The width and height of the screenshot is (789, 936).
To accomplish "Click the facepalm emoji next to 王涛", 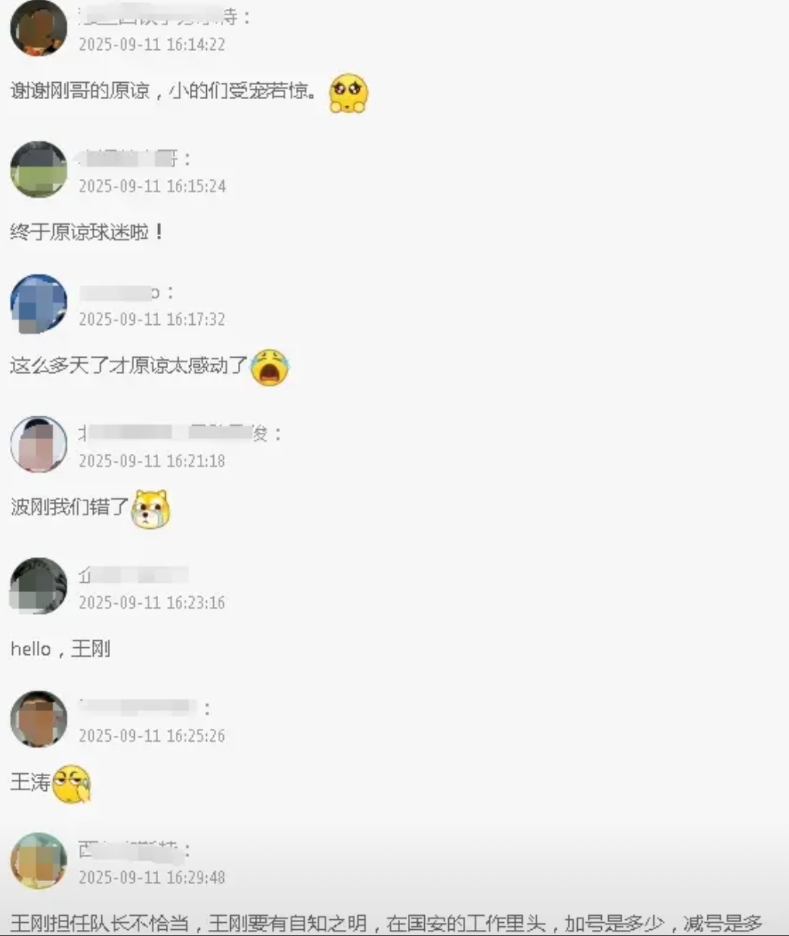I will pos(72,784).
